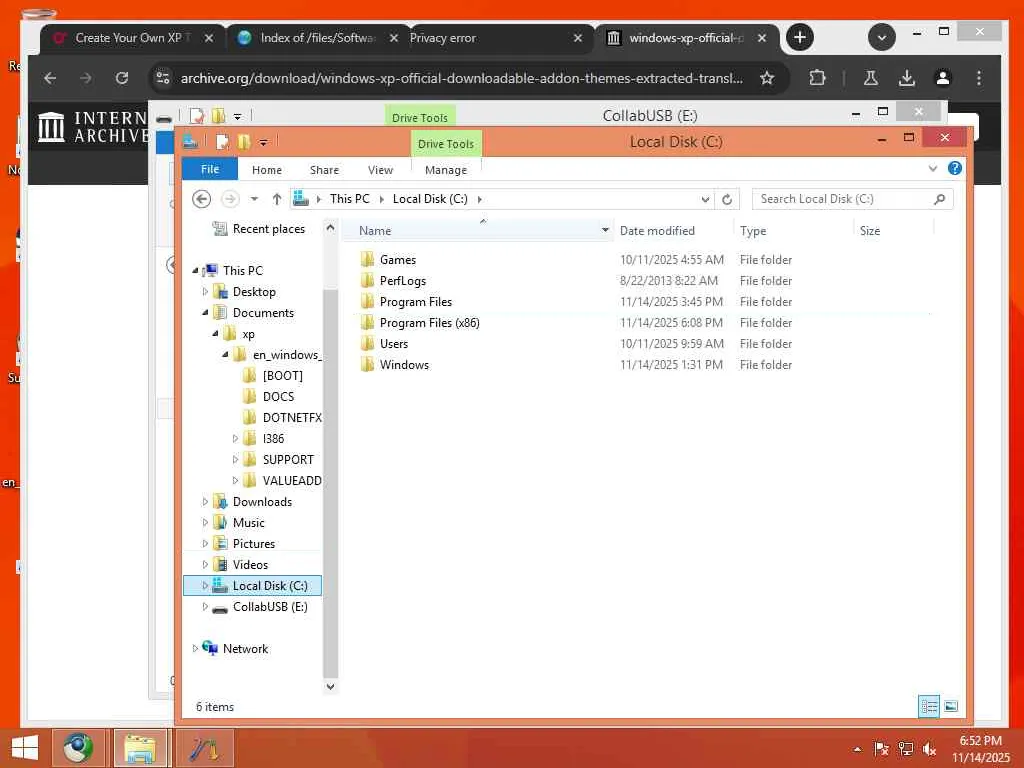
Task: Open Chrome tab search dropdown
Action: tap(881, 37)
